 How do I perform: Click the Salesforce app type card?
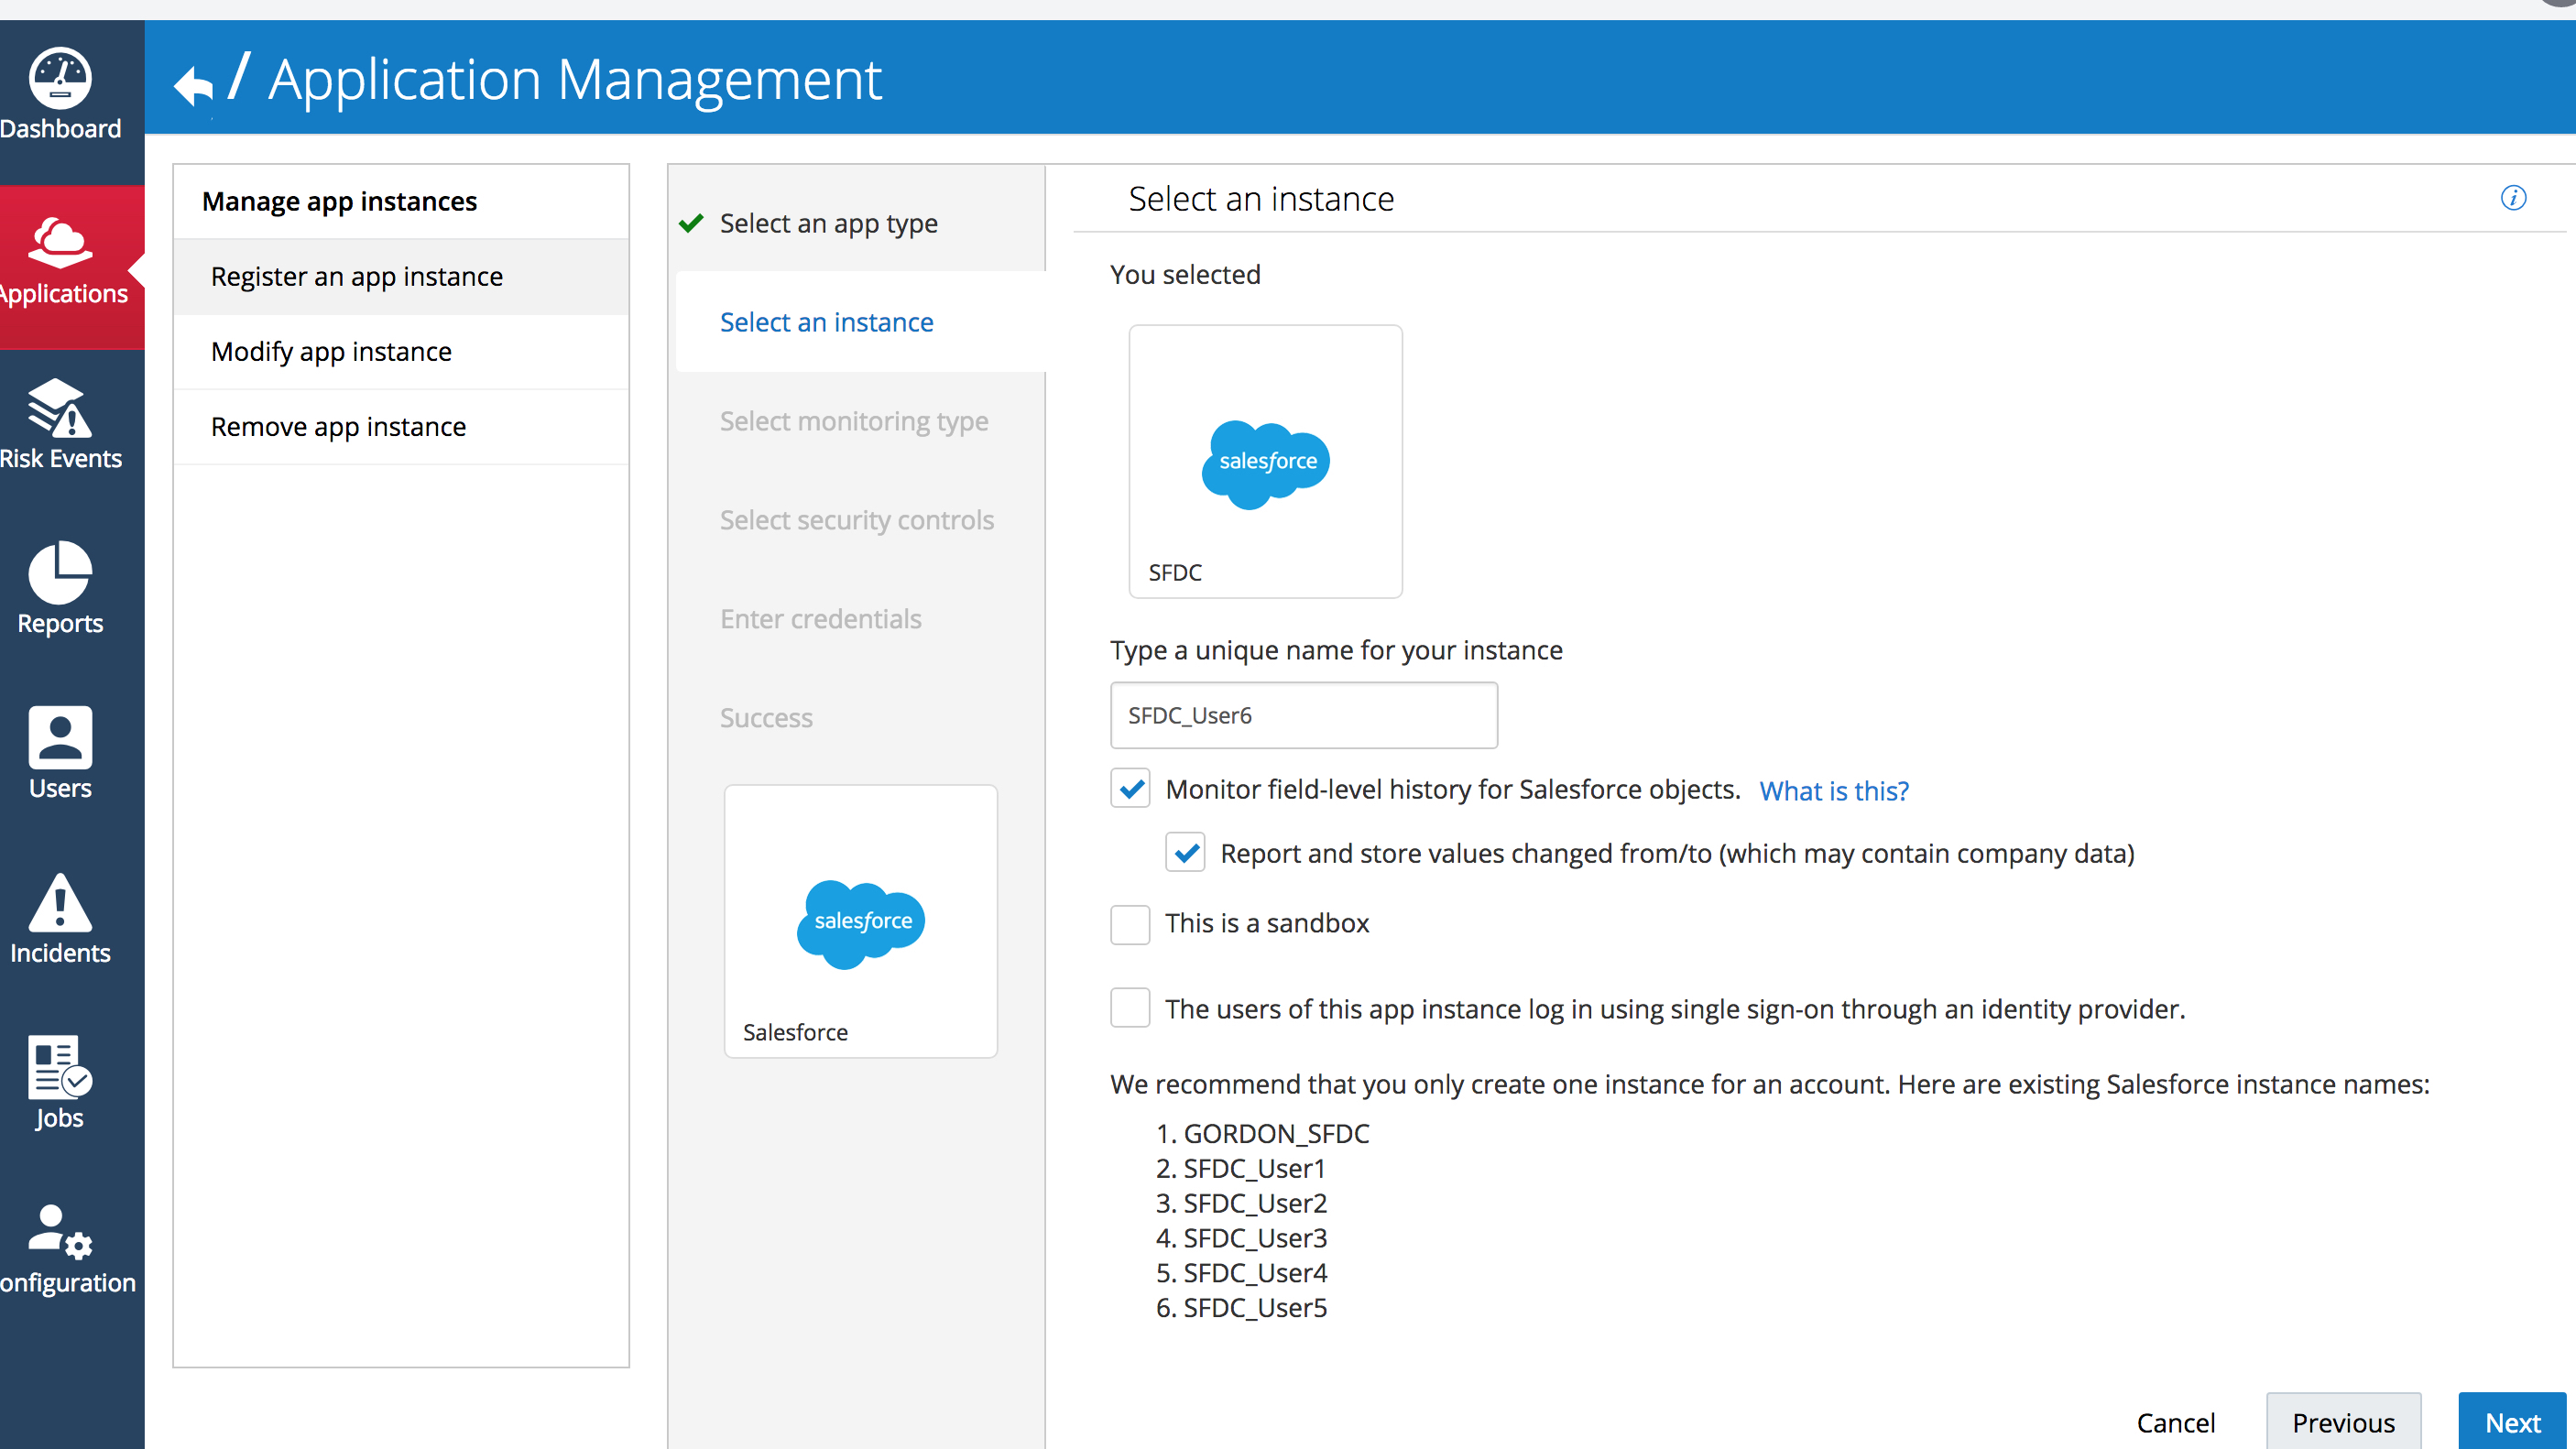click(x=860, y=921)
